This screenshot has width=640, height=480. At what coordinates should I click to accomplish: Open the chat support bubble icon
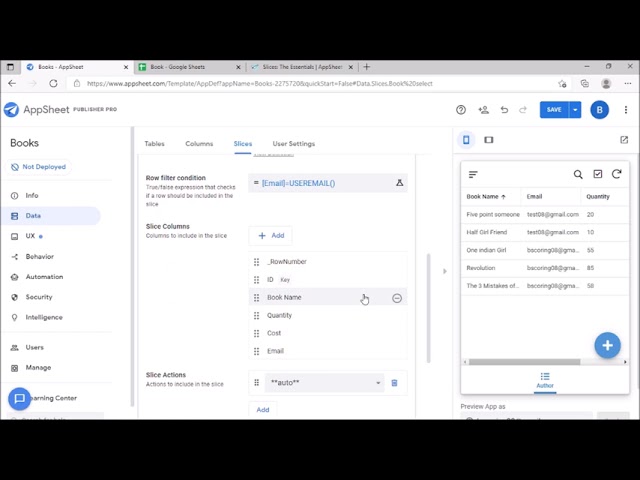coord(19,398)
